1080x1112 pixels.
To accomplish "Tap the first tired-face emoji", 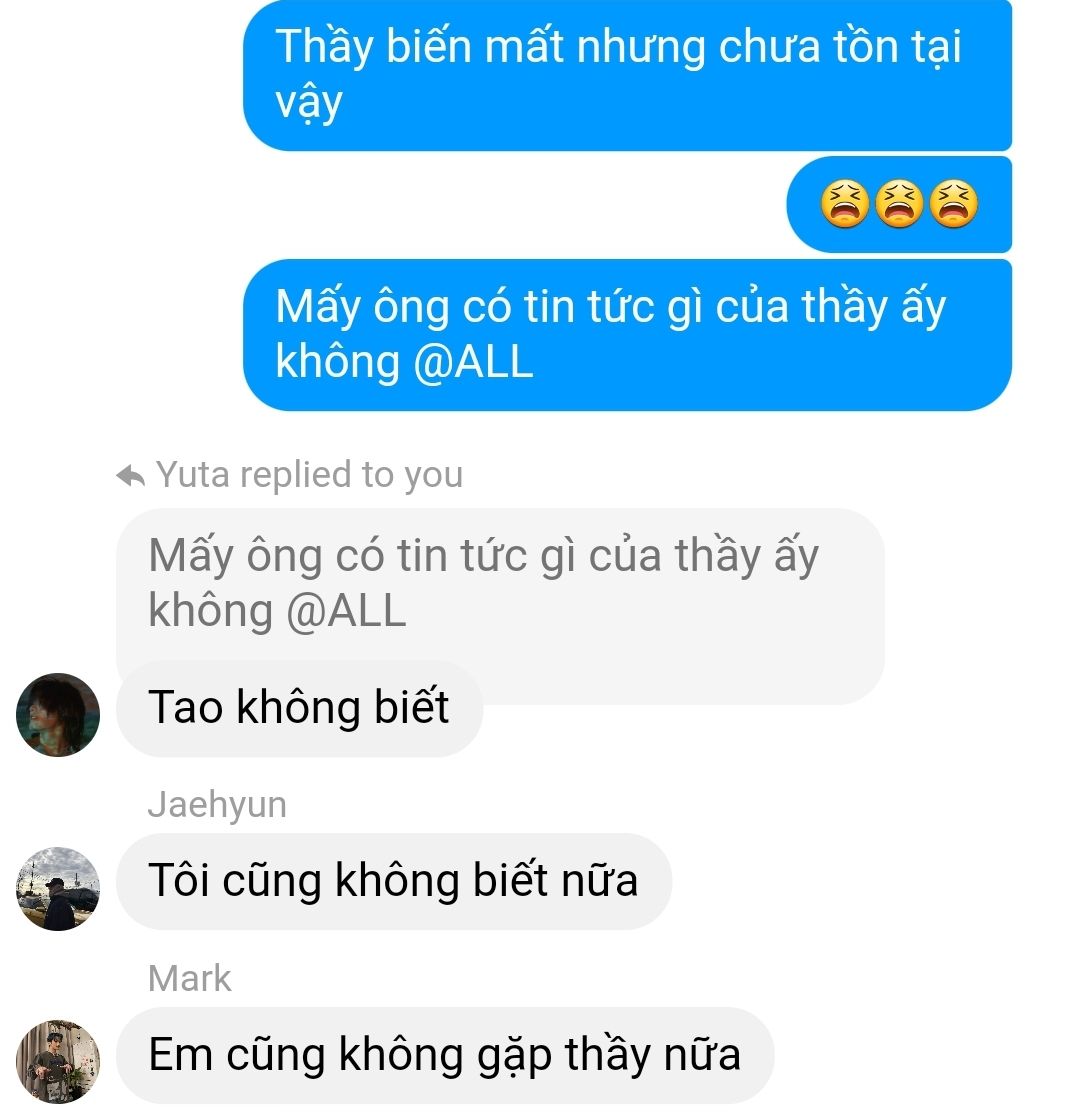I will point(845,204).
